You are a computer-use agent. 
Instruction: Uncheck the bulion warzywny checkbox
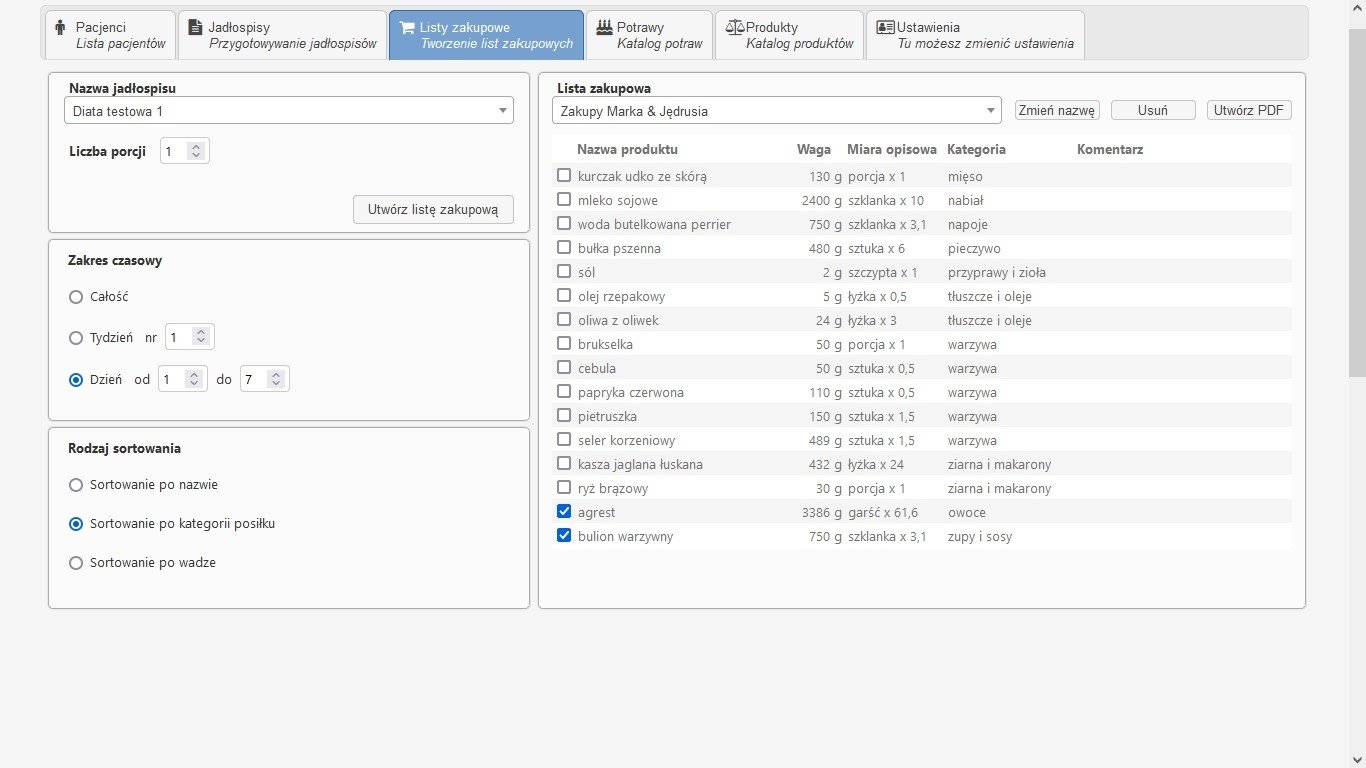click(x=564, y=535)
